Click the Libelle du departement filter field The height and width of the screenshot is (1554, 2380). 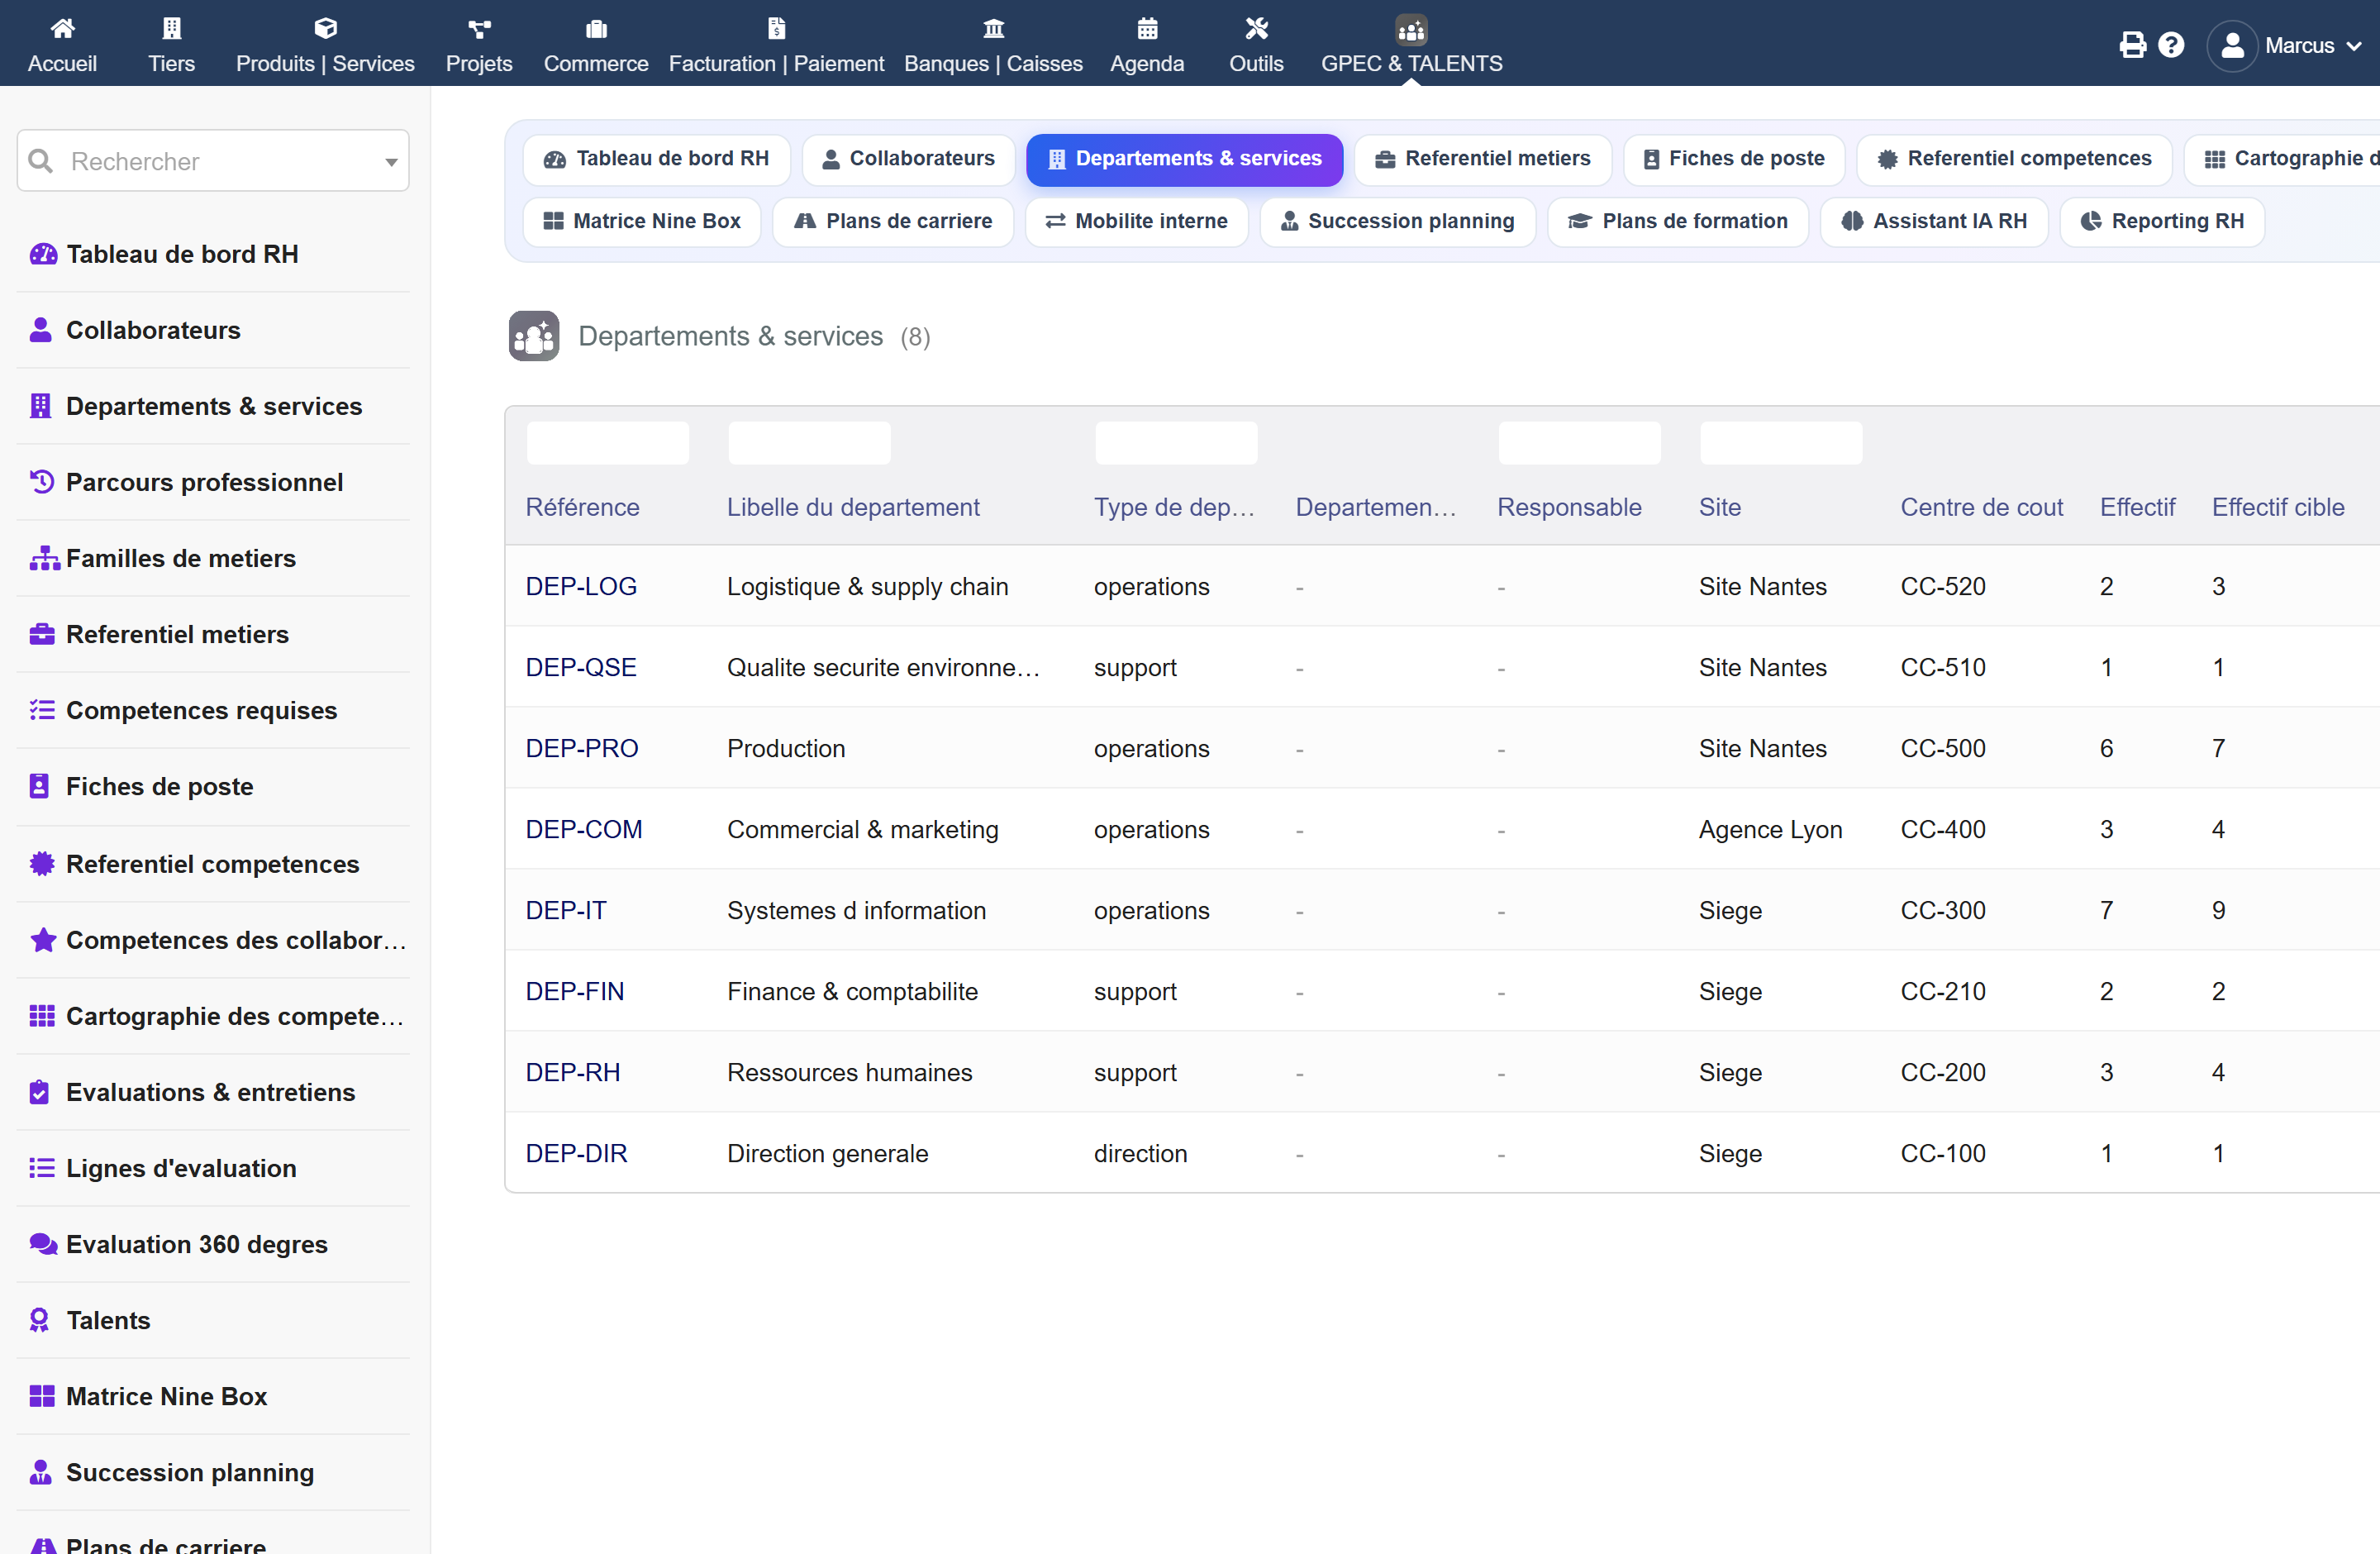[x=809, y=443]
